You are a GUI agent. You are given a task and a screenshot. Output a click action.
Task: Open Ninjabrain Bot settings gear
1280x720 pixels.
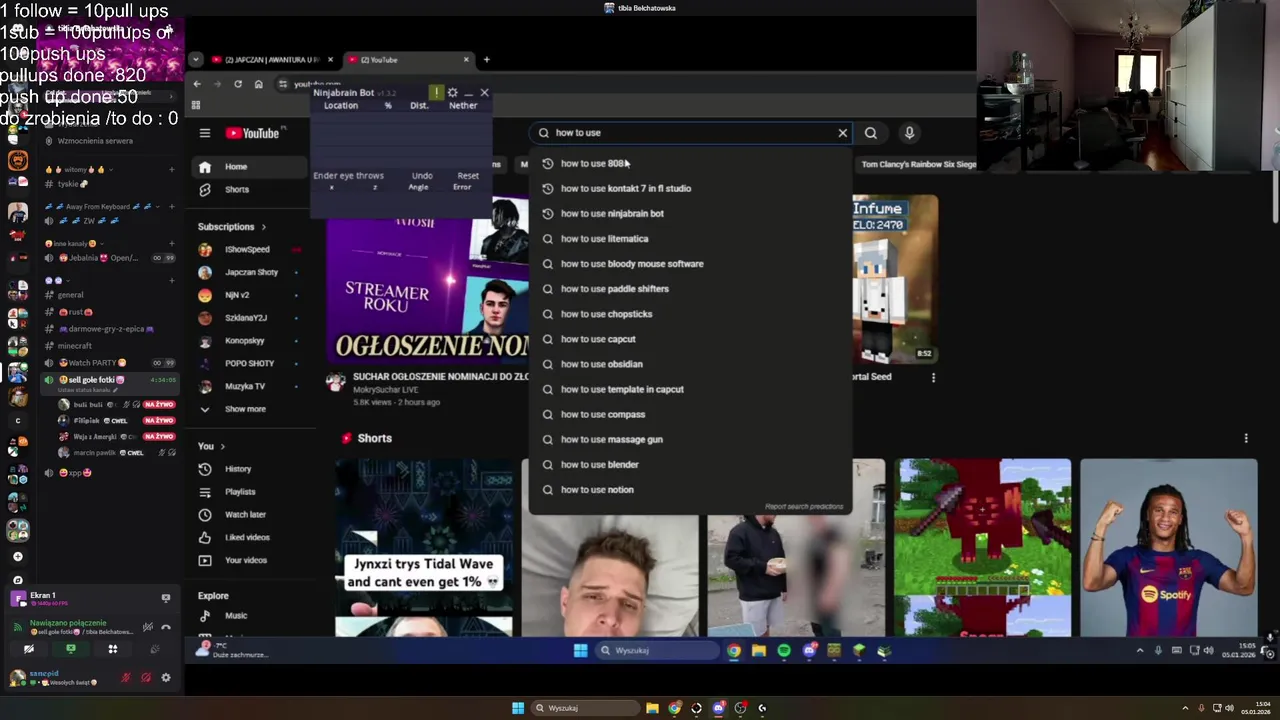pos(452,93)
